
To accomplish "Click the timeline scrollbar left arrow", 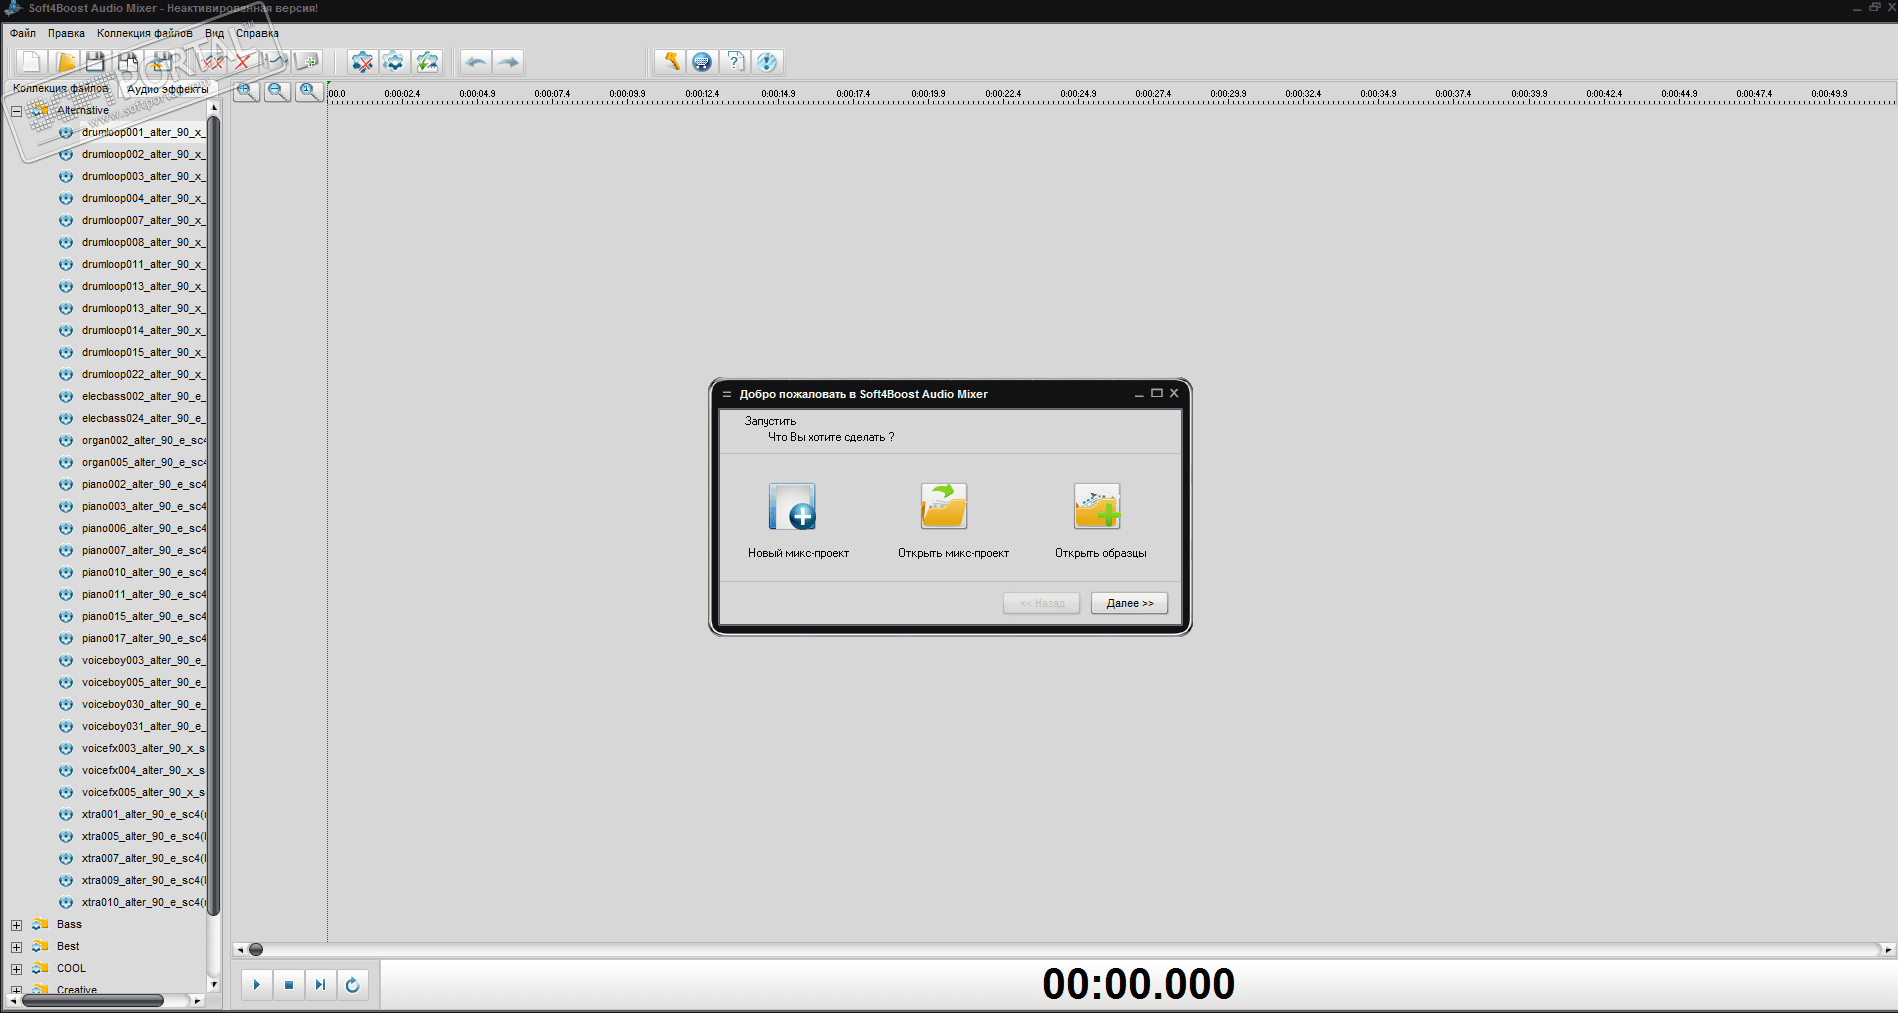I will (x=239, y=949).
